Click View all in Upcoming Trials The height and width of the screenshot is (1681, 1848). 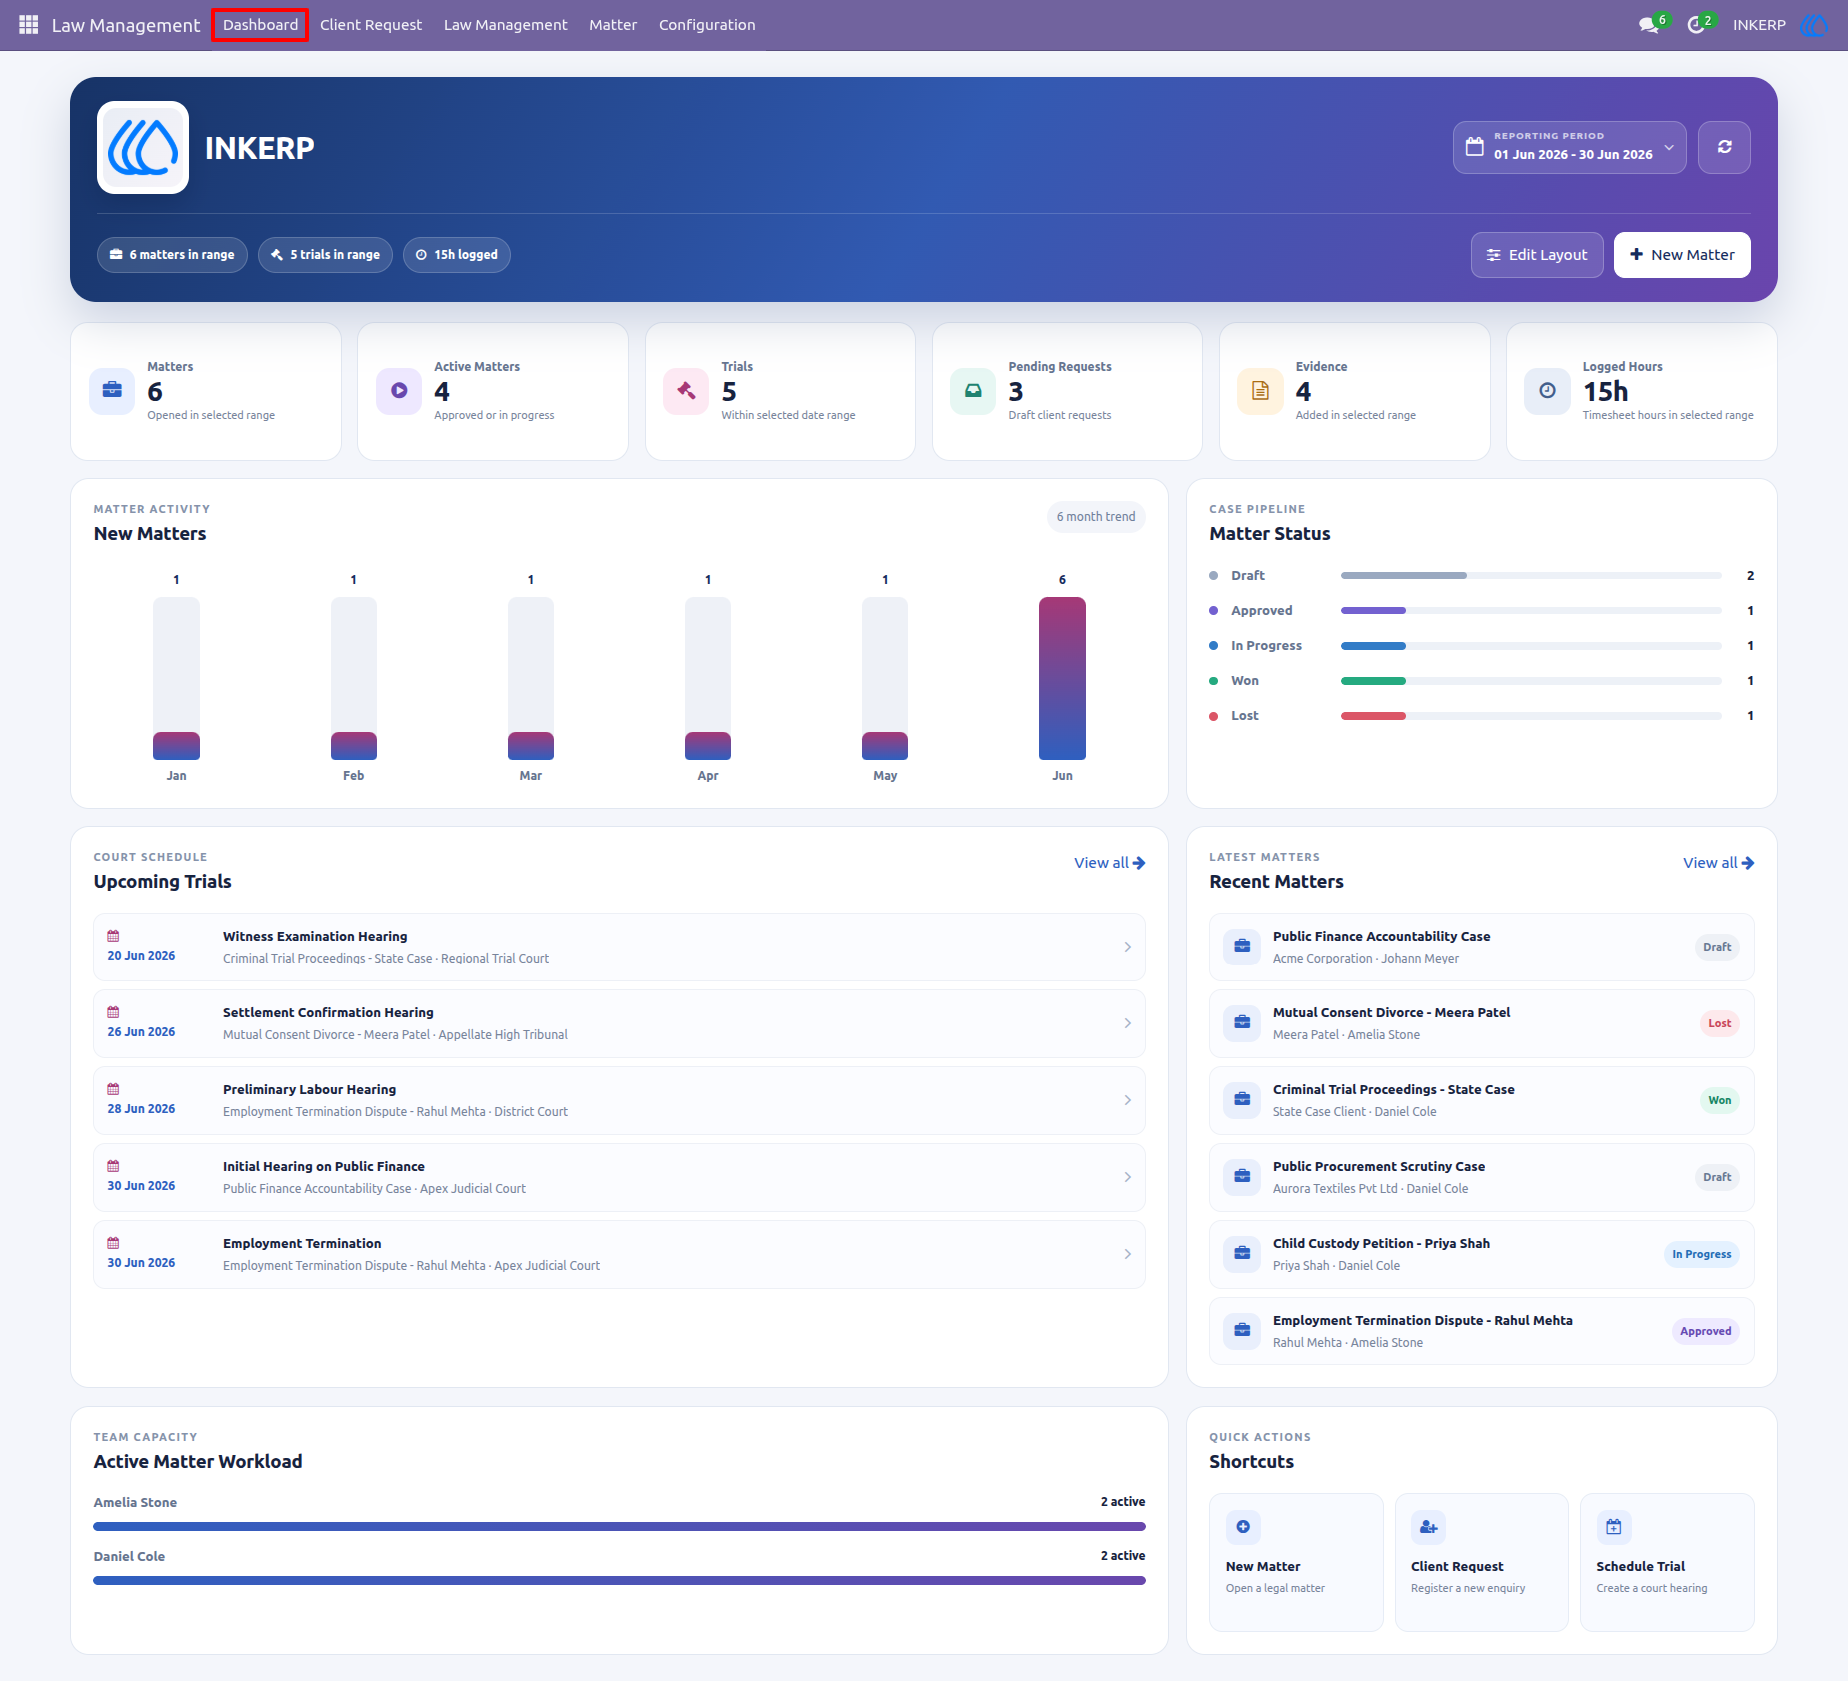(x=1109, y=863)
